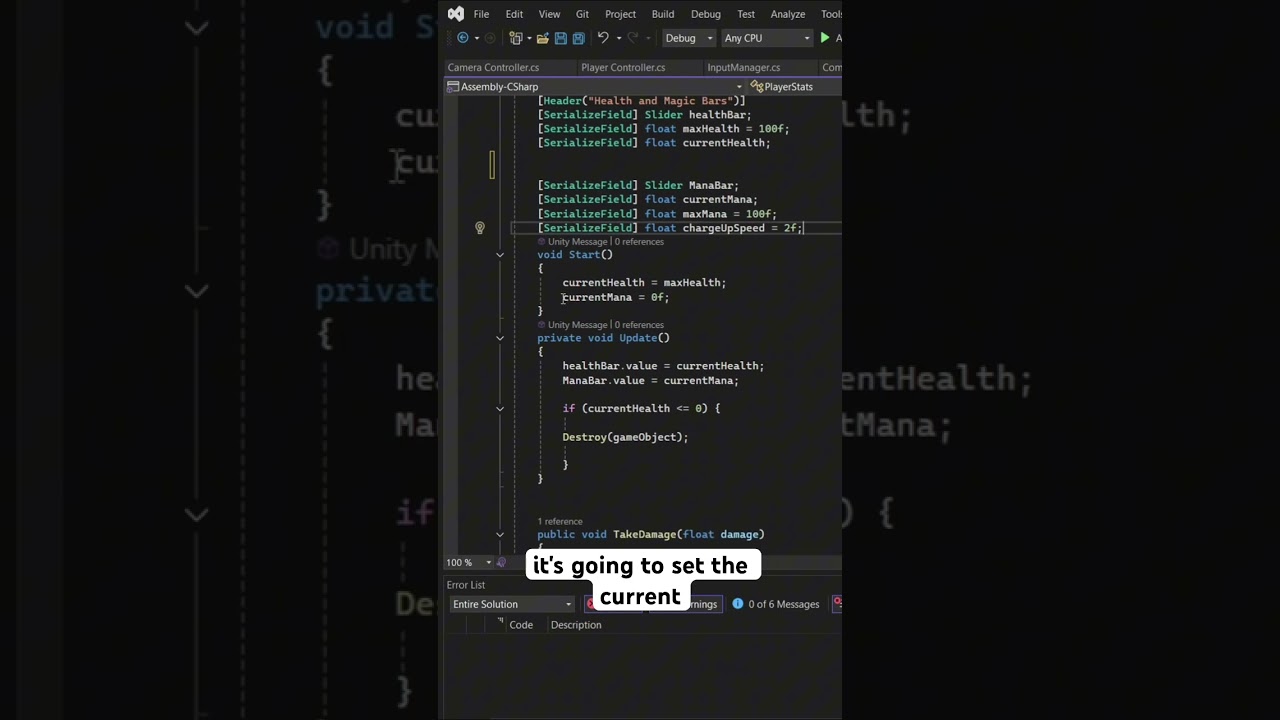This screenshot has width=1280, height=720.
Task: Click '0 references' CodeLens above Start()
Action: 639,242
